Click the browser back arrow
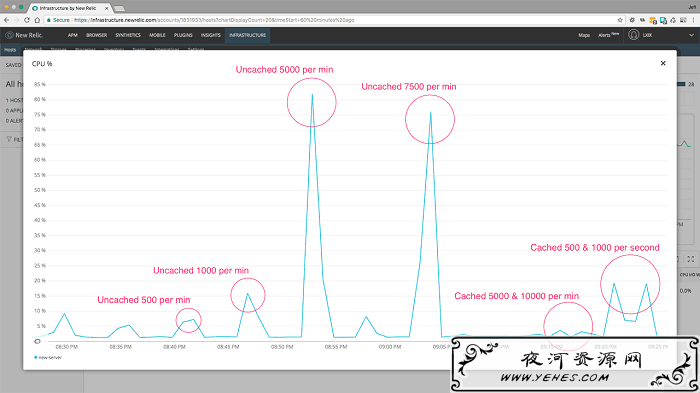Viewport: 700px width, 393px height. 6,20
